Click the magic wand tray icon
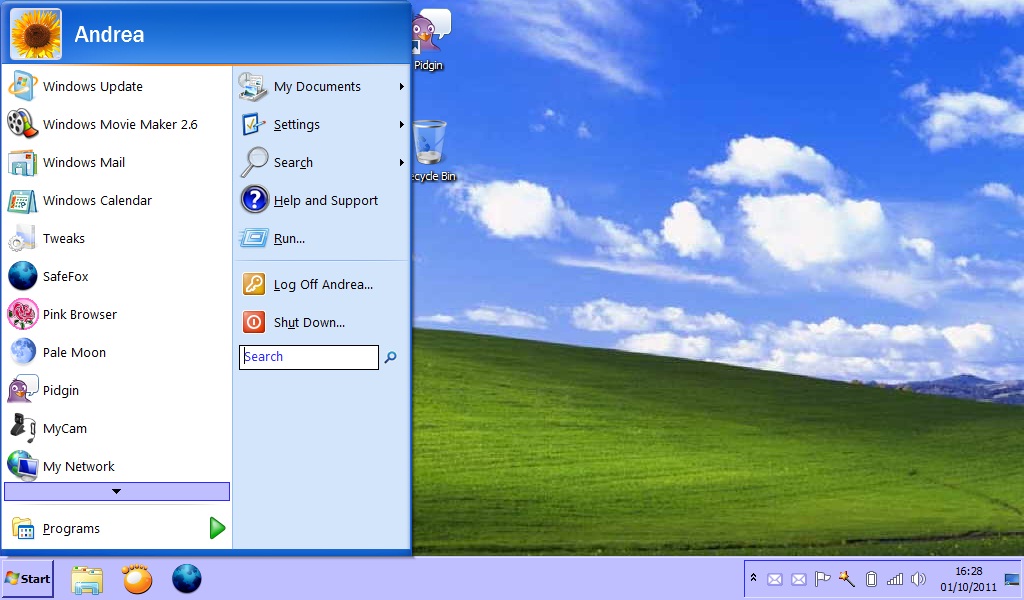This screenshot has width=1024, height=600. tap(847, 578)
